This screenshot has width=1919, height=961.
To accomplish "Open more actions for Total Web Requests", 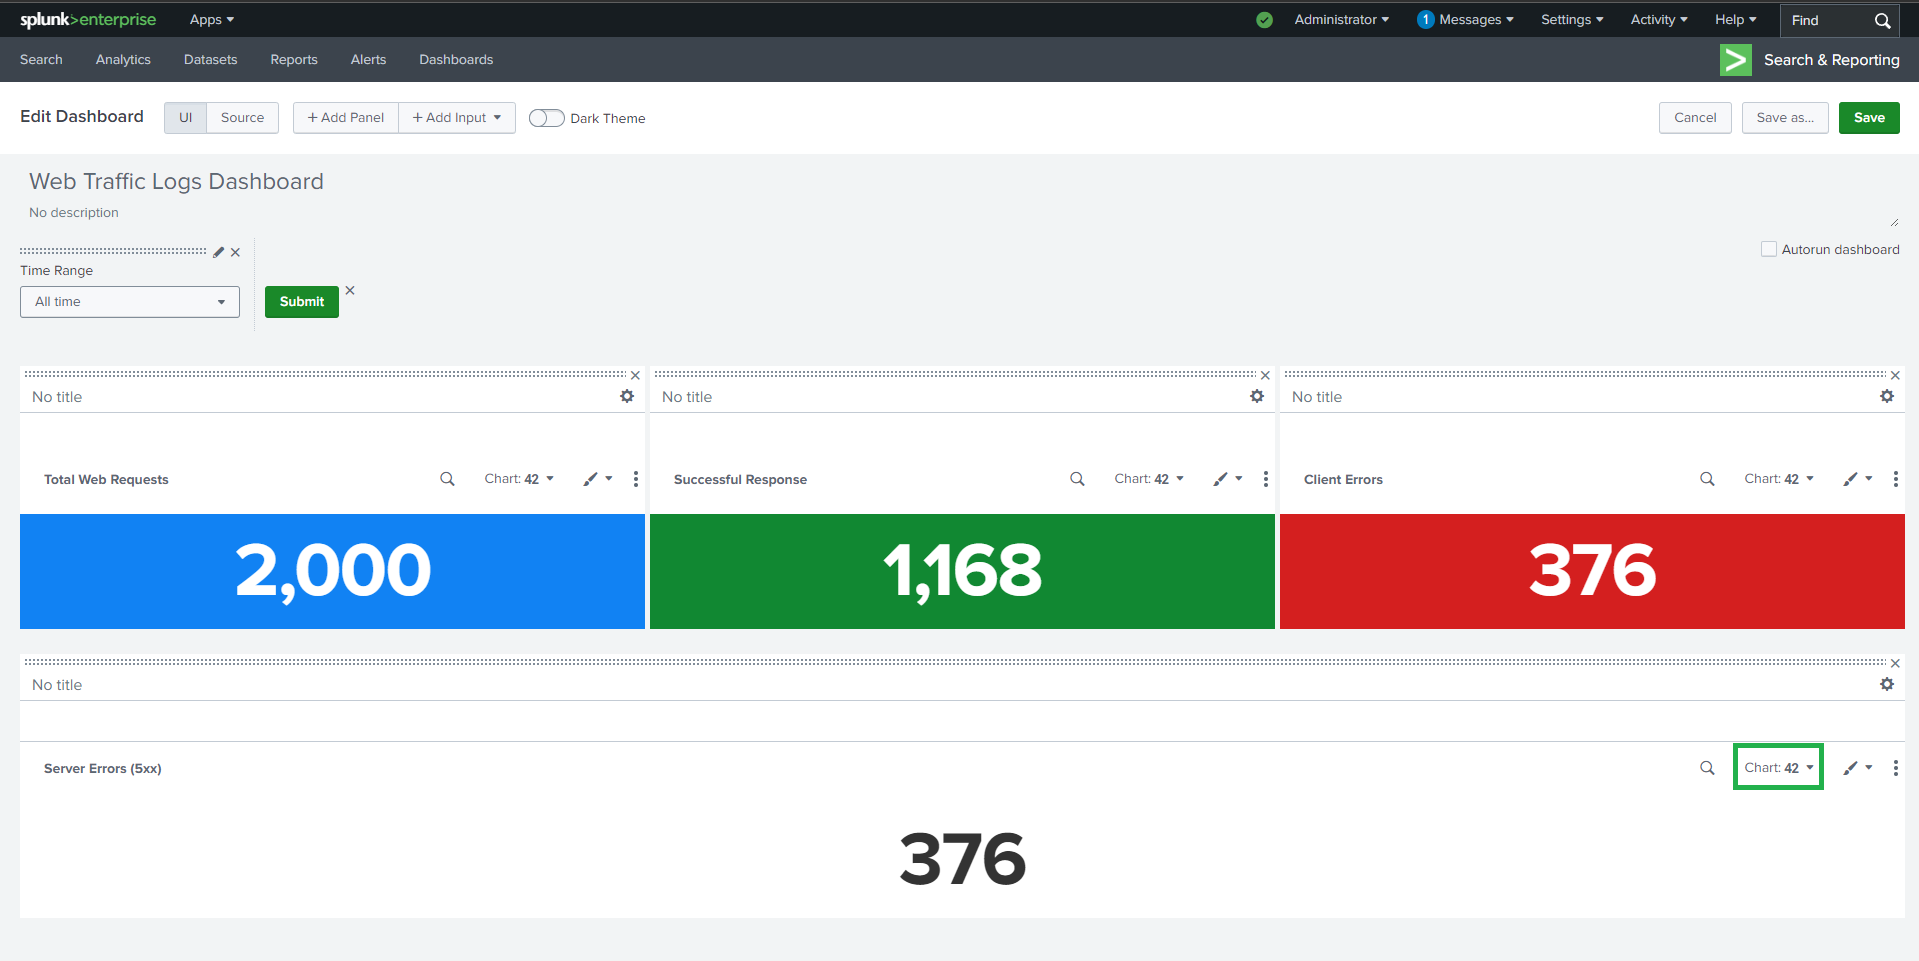I will (636, 479).
